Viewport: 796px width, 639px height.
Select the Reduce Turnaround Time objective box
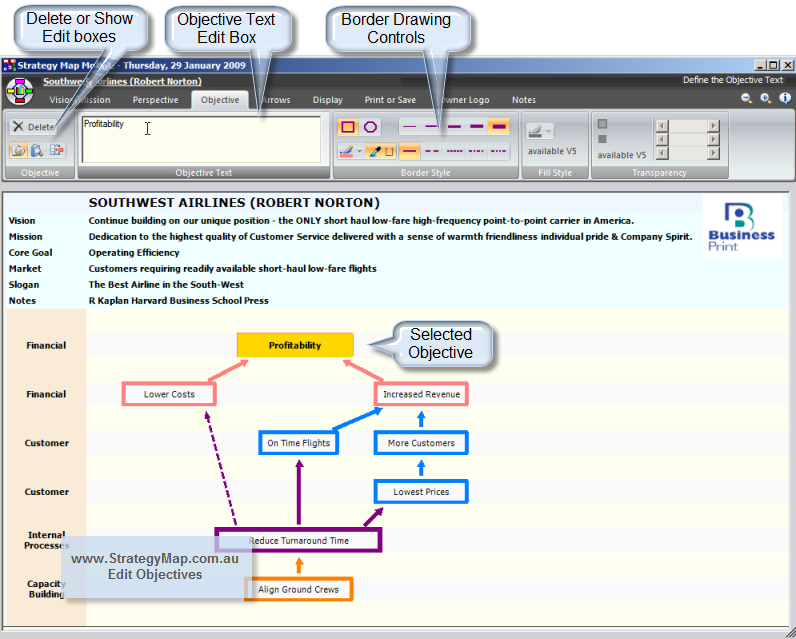(298, 541)
